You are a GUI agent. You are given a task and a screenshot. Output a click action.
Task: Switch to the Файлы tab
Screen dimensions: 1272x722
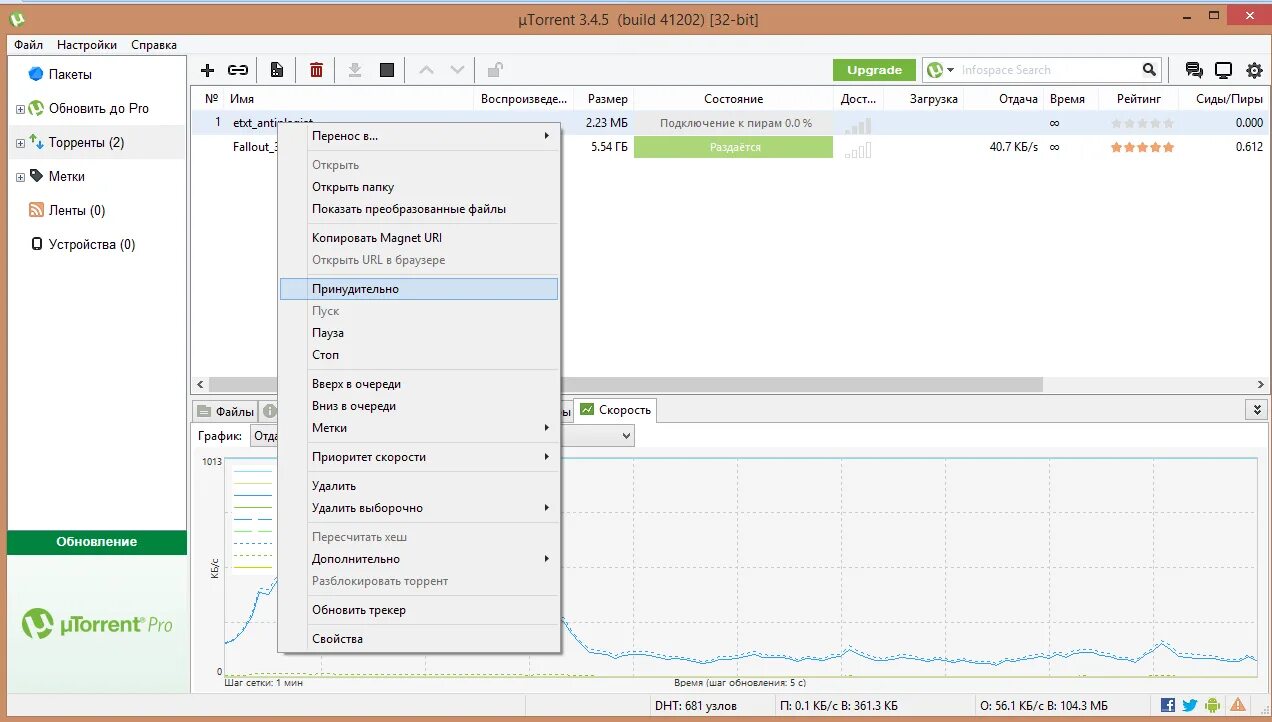[226, 411]
